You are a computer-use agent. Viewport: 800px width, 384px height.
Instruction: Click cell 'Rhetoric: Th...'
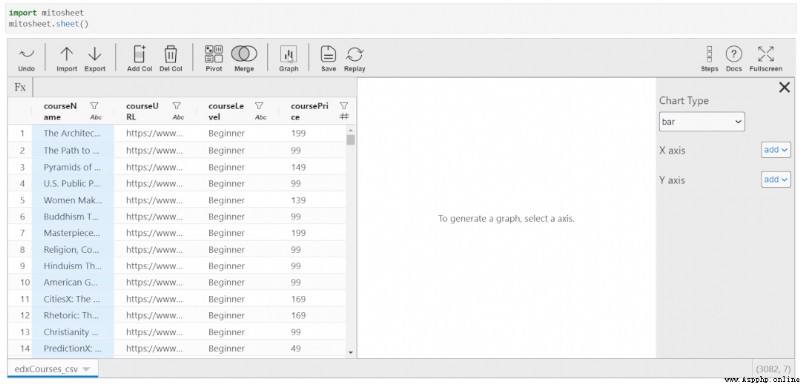(x=73, y=315)
